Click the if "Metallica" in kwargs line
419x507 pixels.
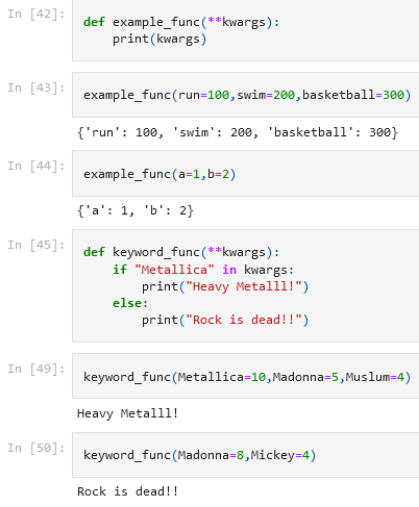pyautogui.click(x=203, y=269)
